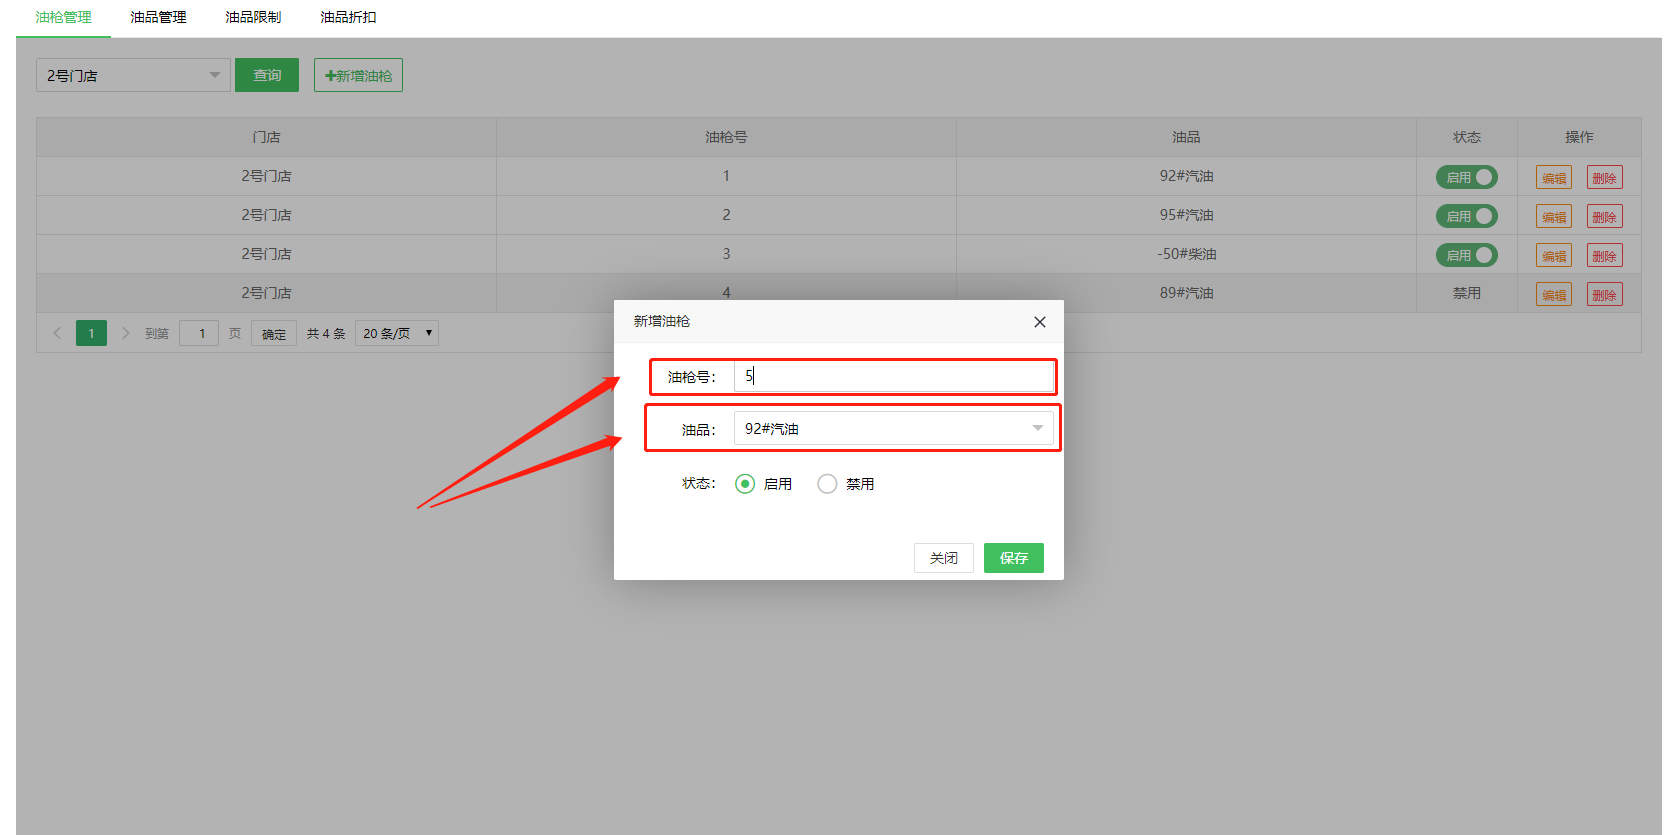Viewport: 1680px width, 835px height.
Task: Click the green 保存 button
Action: (1013, 558)
